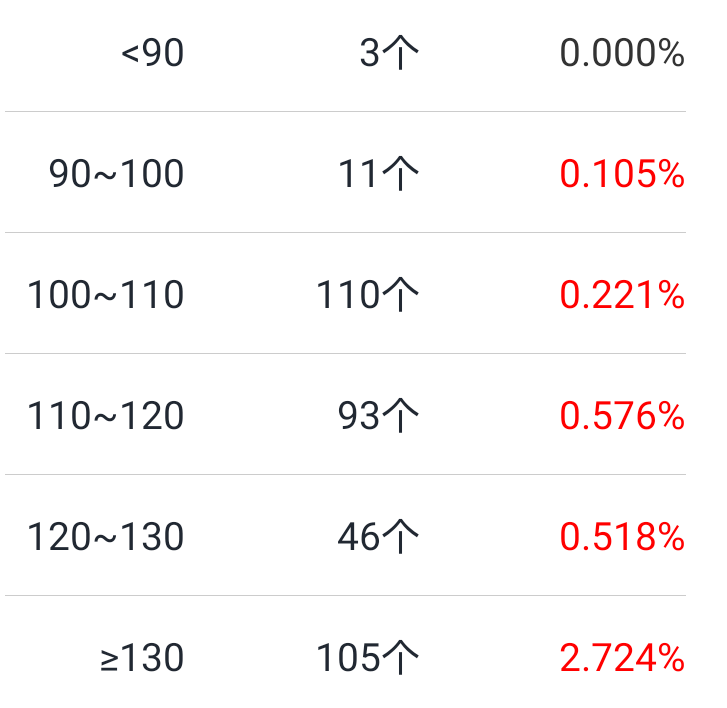Click the 11个 count value
727x708 pixels.
(x=378, y=175)
